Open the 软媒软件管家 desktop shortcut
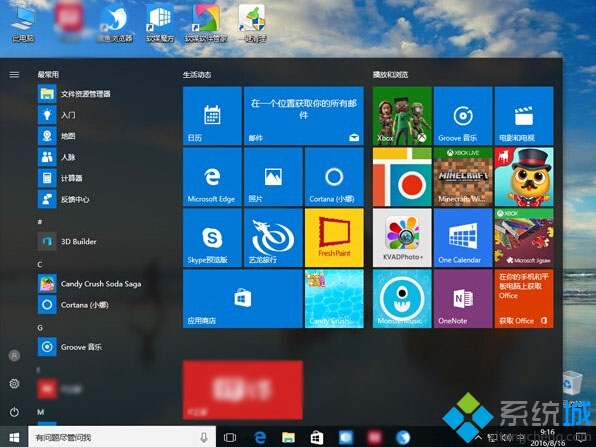 pos(206,24)
